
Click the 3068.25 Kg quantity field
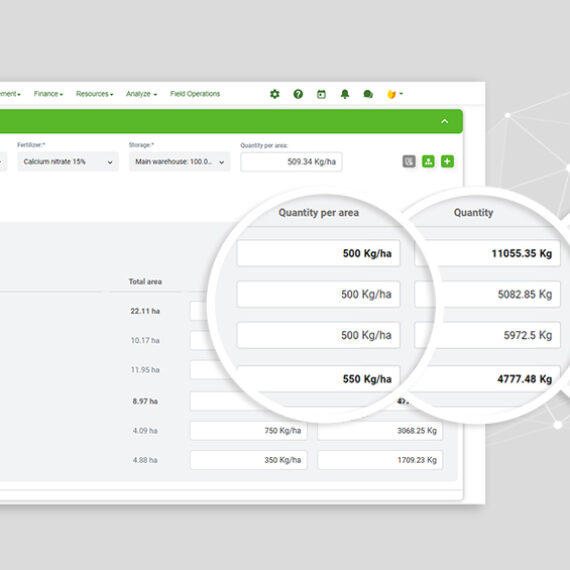(380, 431)
